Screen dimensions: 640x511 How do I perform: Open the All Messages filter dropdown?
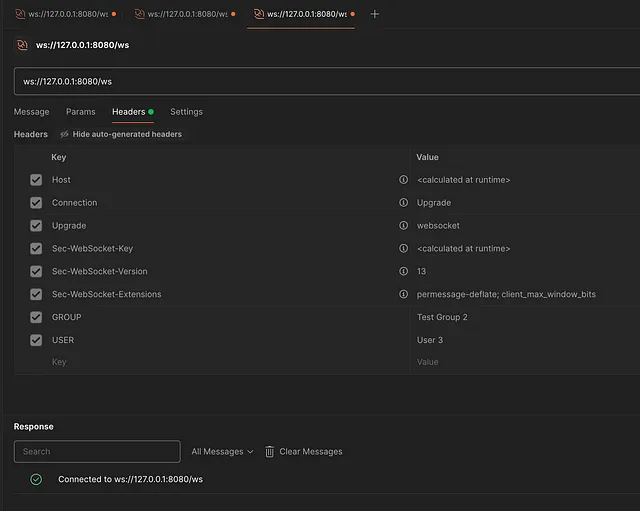click(x=222, y=452)
